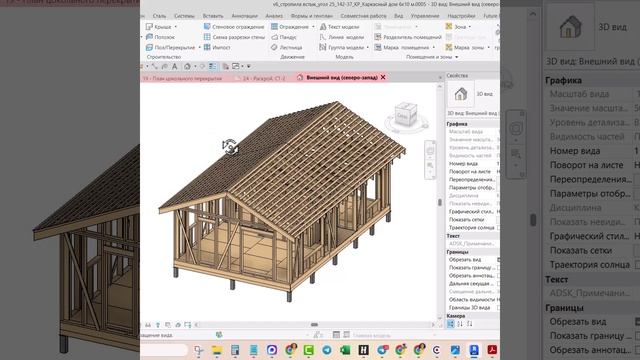Expand the Марка помещения dropdown arrow
This screenshot has width=640, height=360.
pyautogui.click(x=433, y=48)
